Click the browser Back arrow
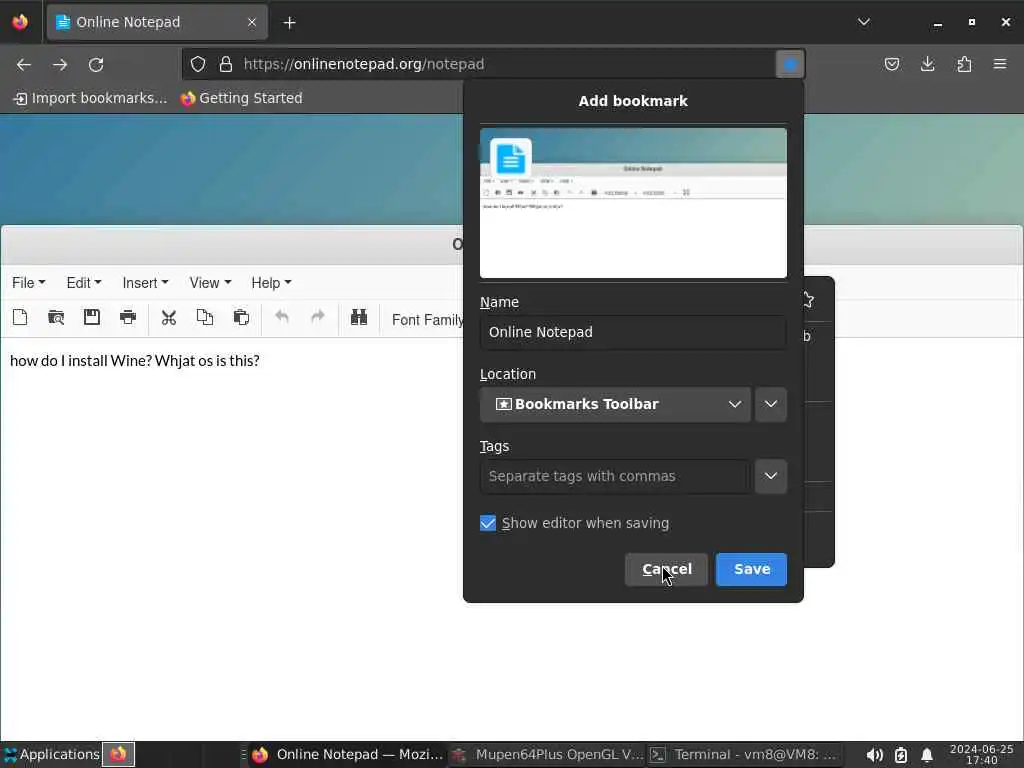The height and width of the screenshot is (768, 1024). [24, 65]
